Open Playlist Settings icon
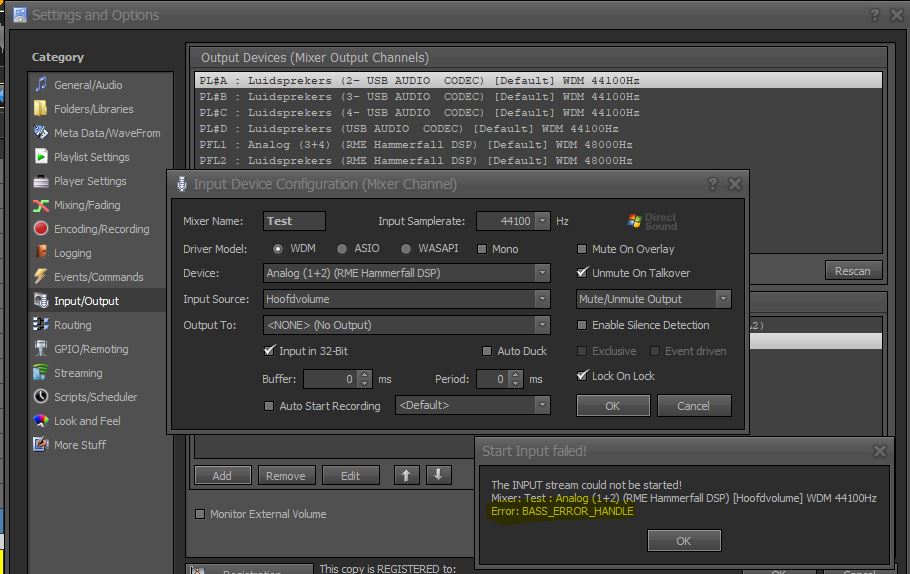910x574 pixels. click(41, 157)
